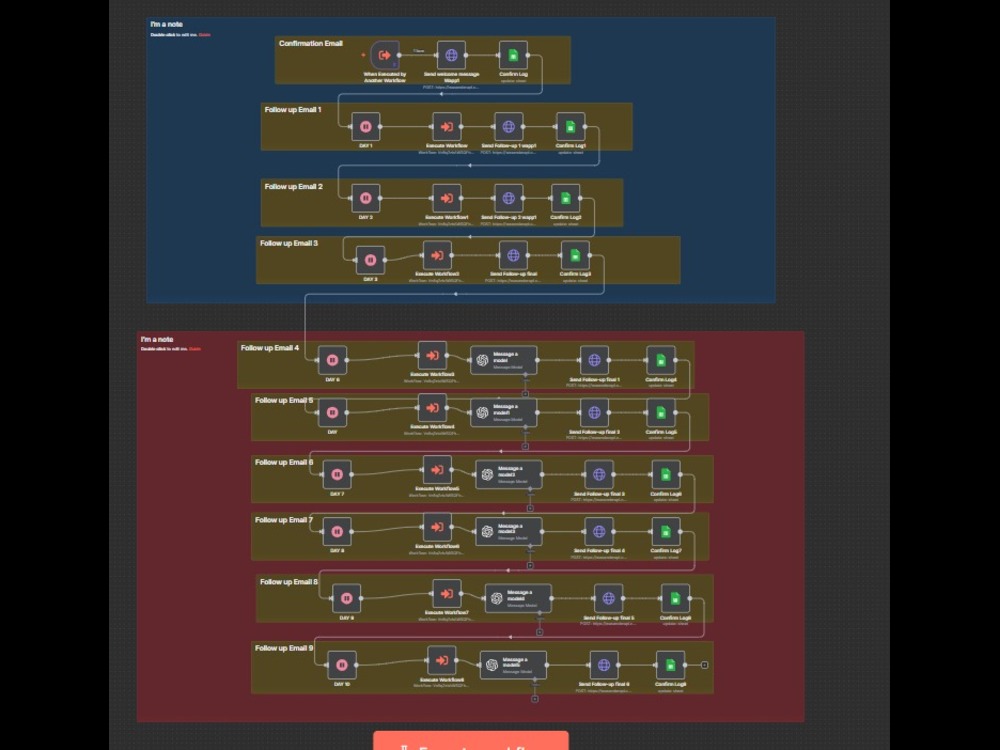The image size is (1000, 750).
Task: Click the orange Execute workflow button
Action: [x=471, y=741]
